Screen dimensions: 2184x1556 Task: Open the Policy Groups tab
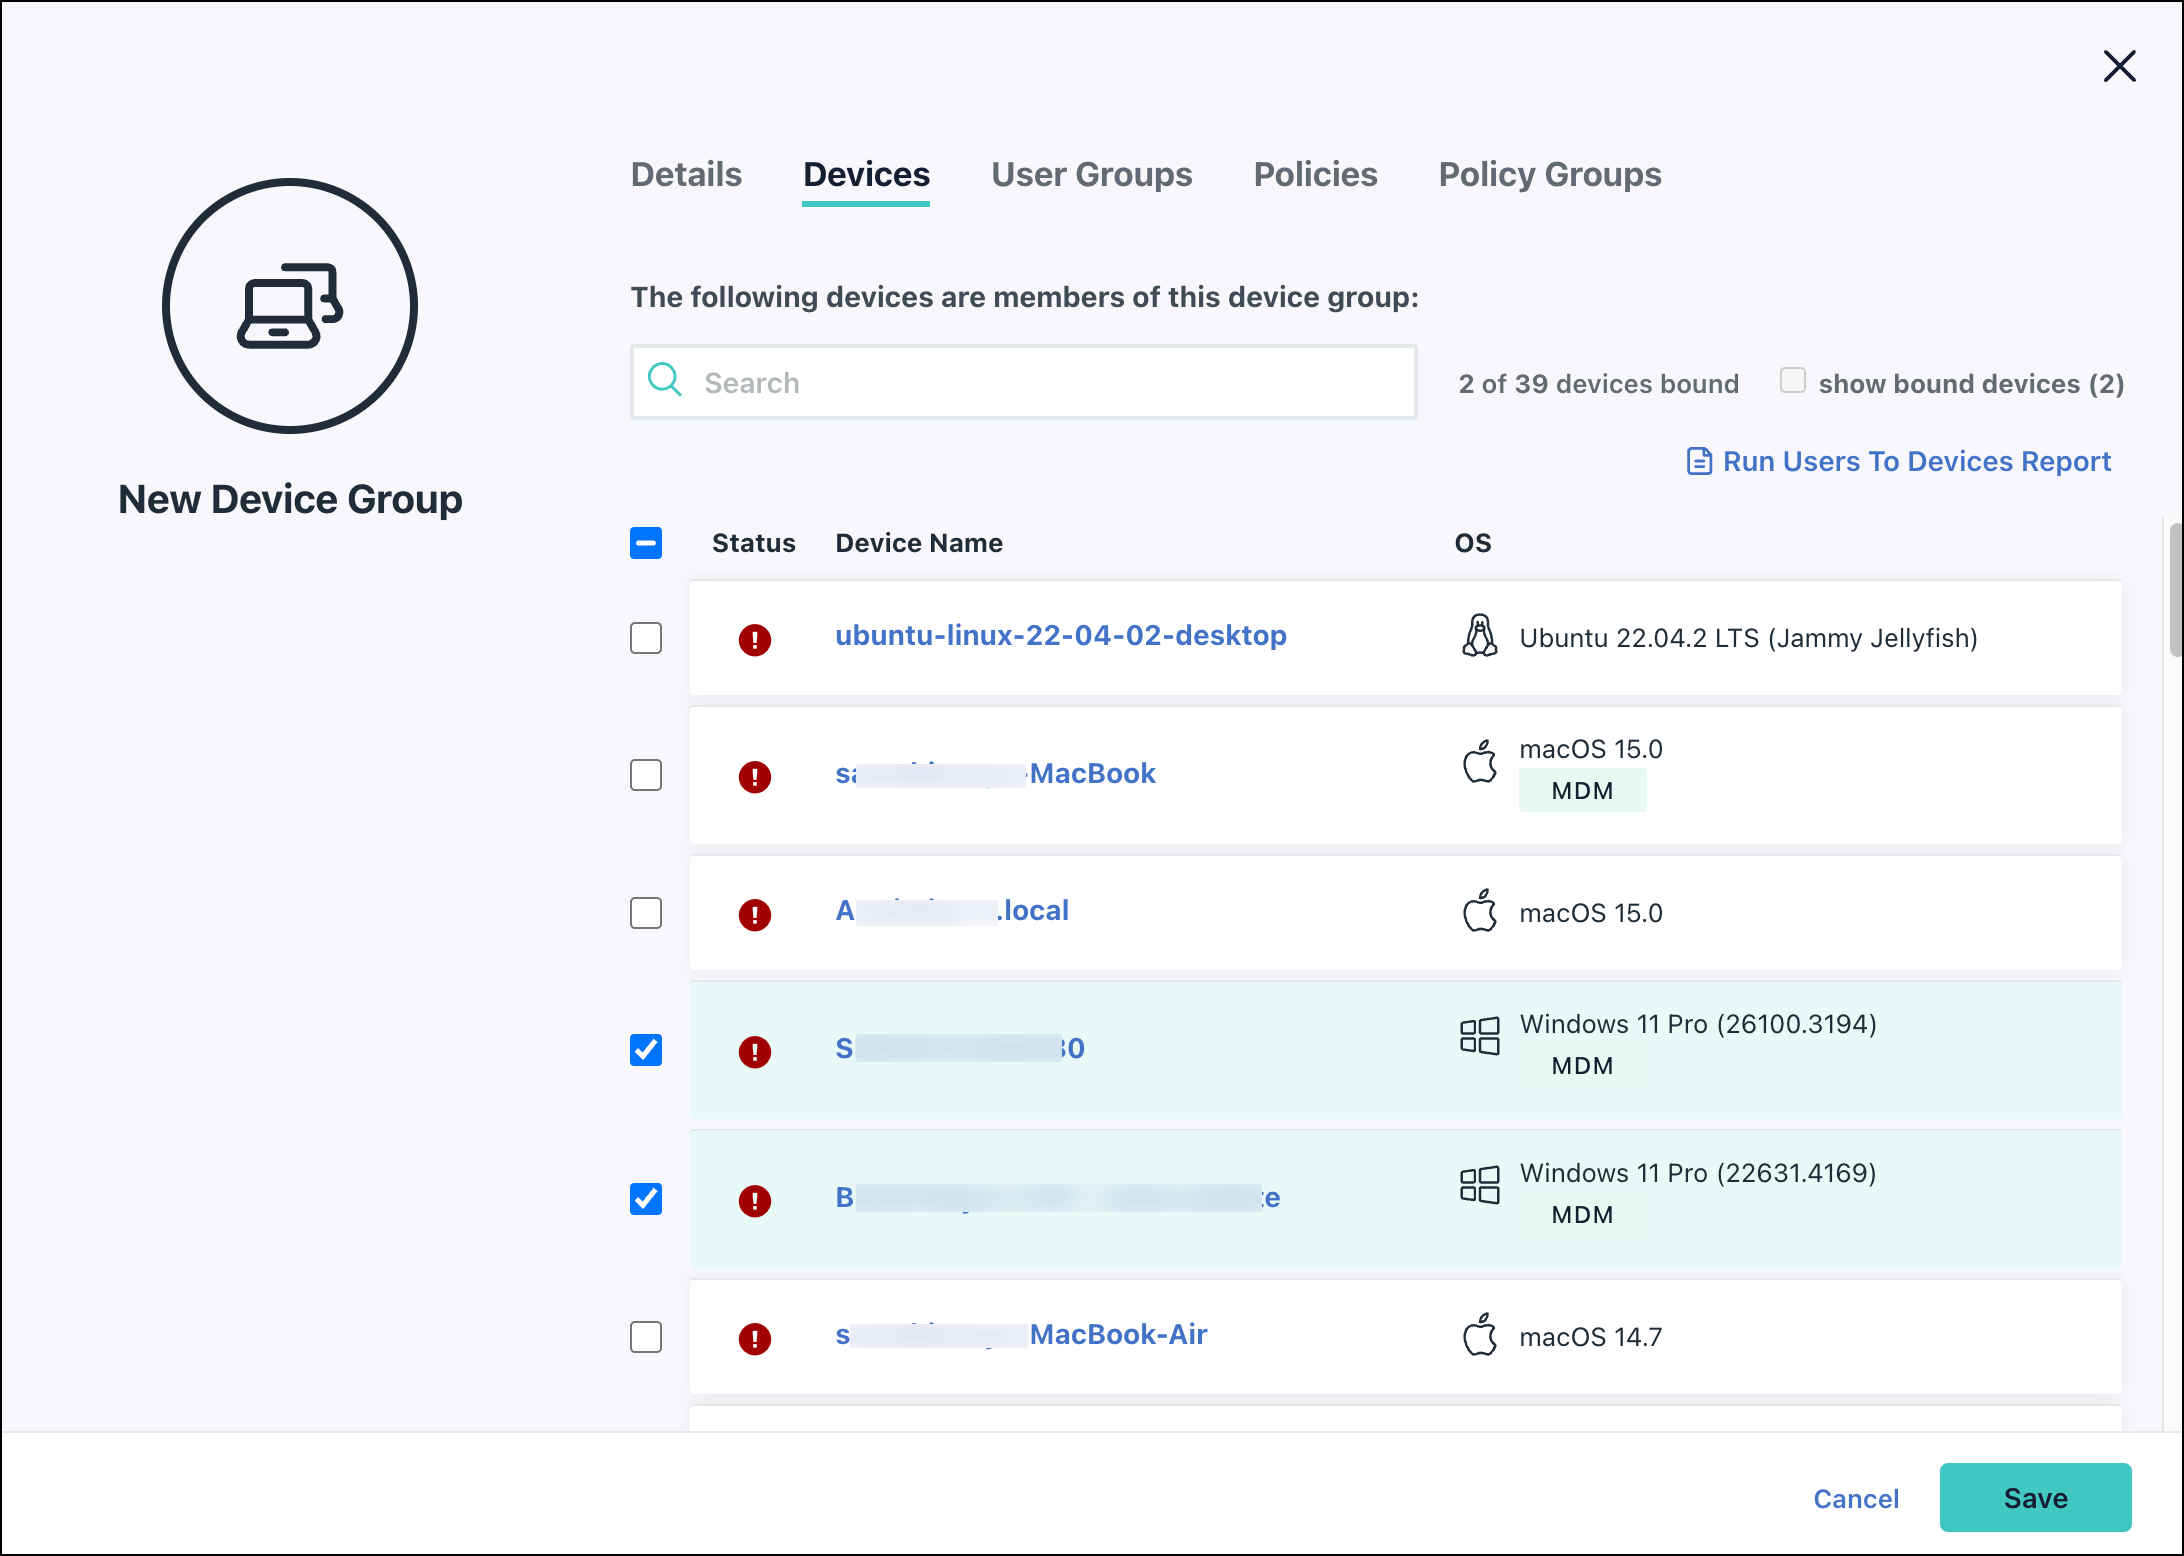tap(1549, 175)
